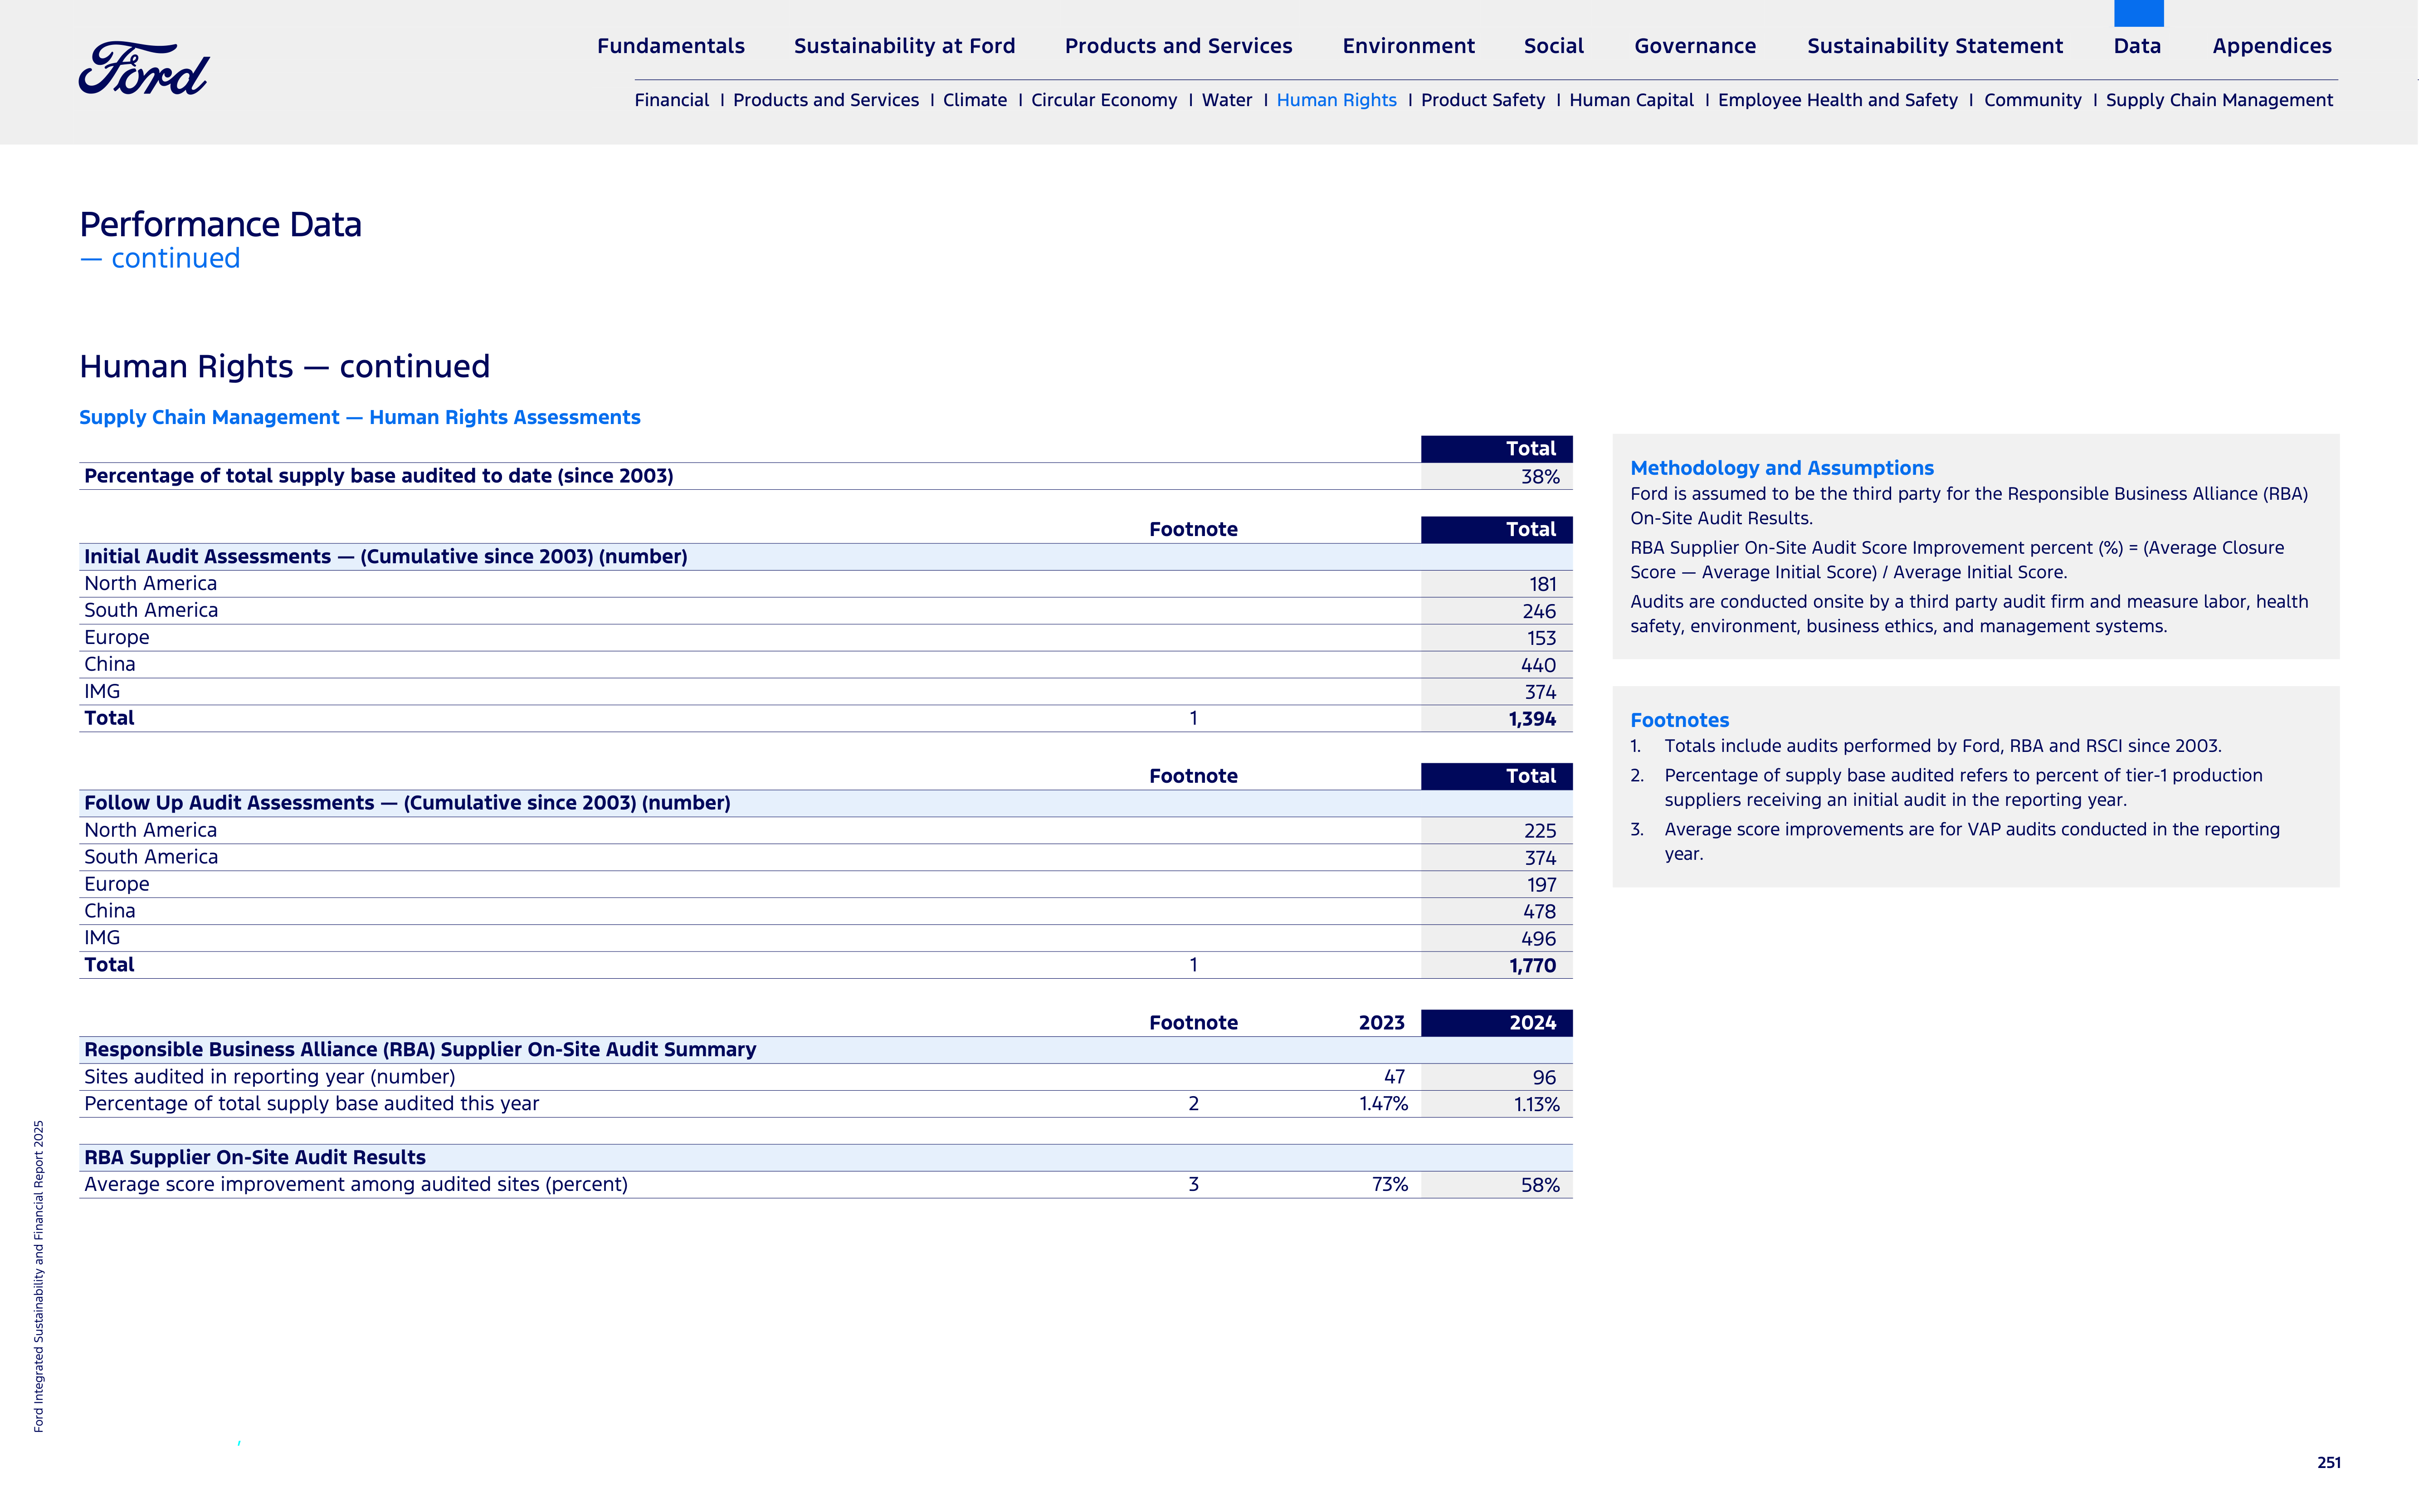
Task: Click RBA Supplier On-Site Audit Summary header
Action: (x=825, y=1050)
